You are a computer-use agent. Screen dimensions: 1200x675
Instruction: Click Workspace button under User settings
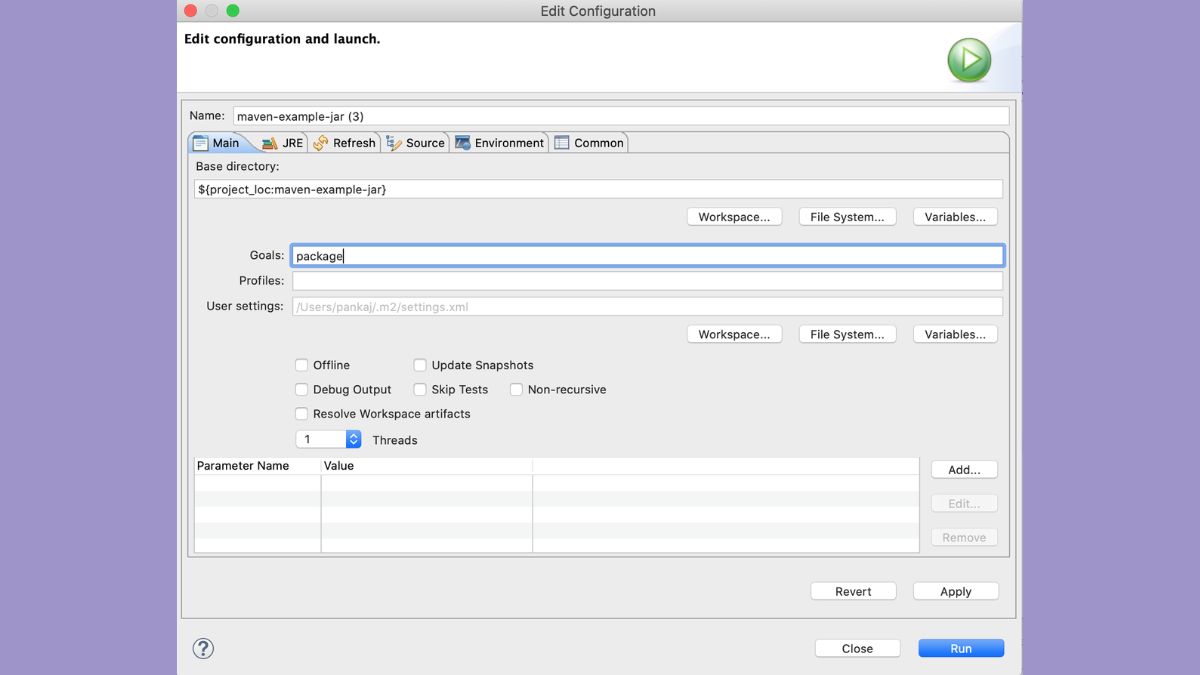click(734, 334)
